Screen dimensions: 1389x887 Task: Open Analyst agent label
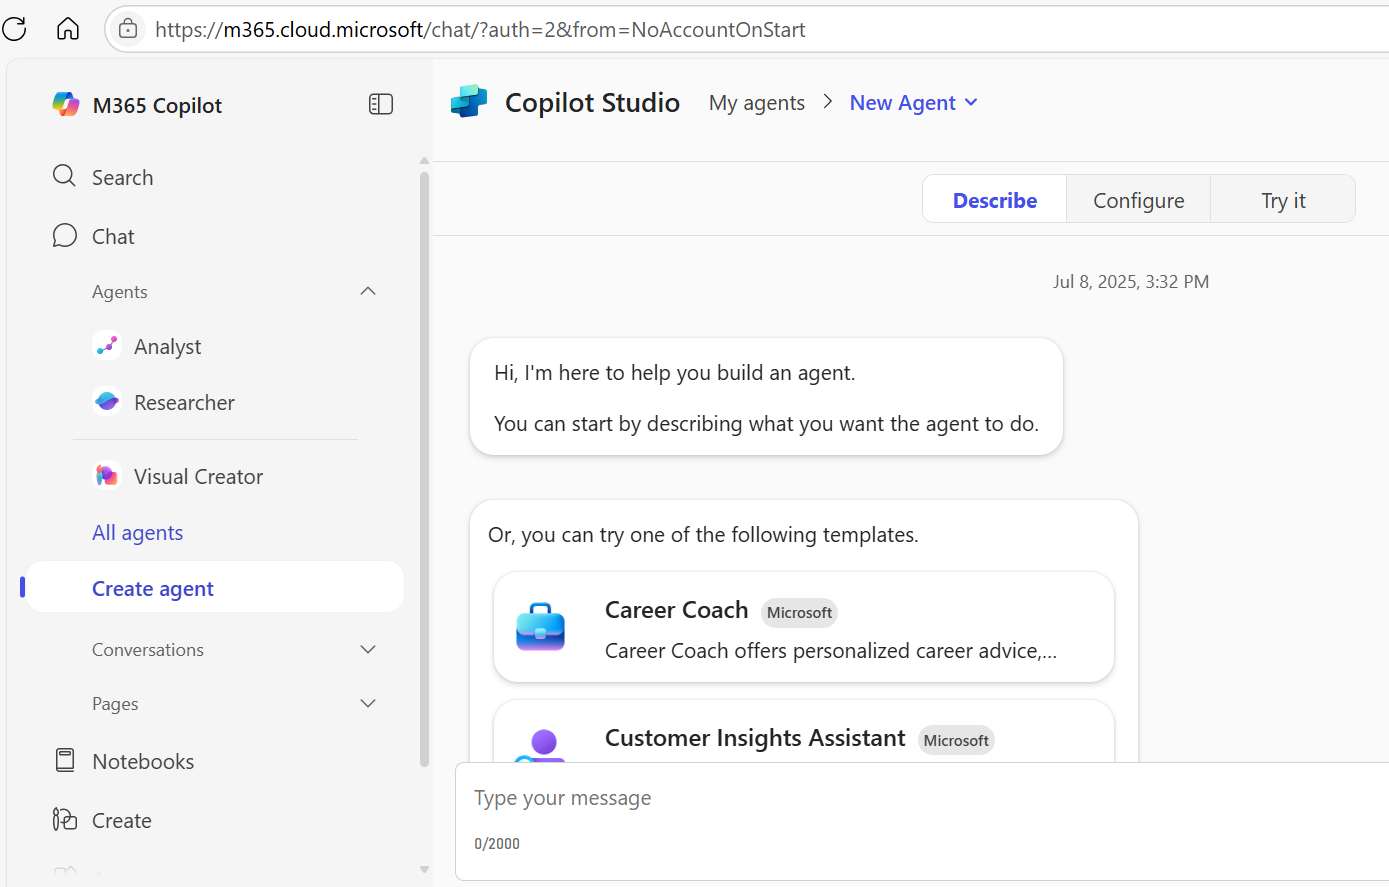pyautogui.click(x=168, y=347)
